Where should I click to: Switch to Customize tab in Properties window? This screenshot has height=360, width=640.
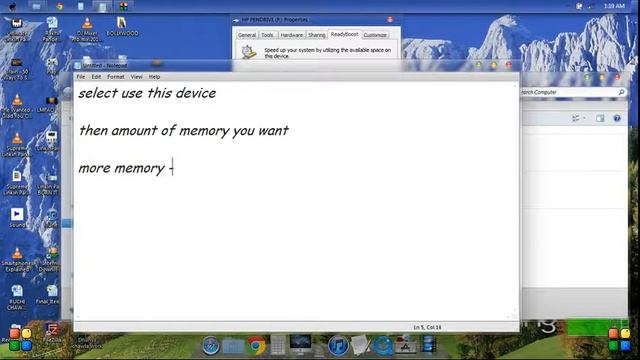(x=375, y=35)
